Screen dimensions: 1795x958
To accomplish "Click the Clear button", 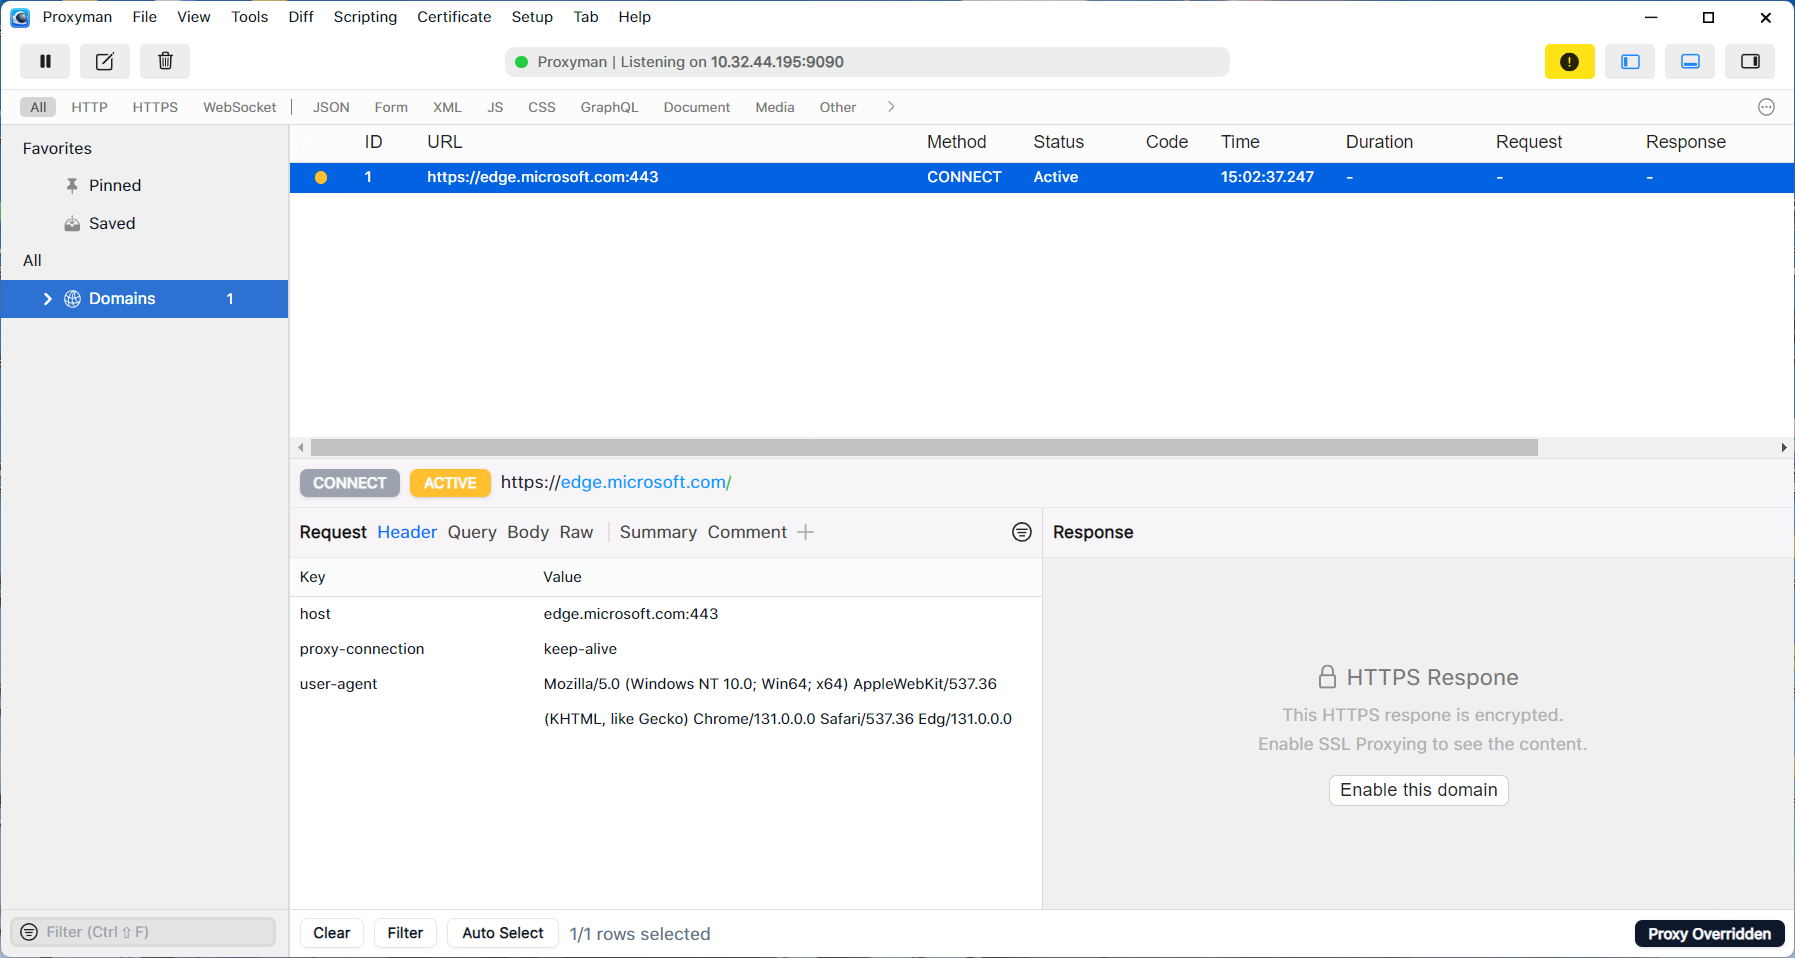I will pyautogui.click(x=332, y=933).
